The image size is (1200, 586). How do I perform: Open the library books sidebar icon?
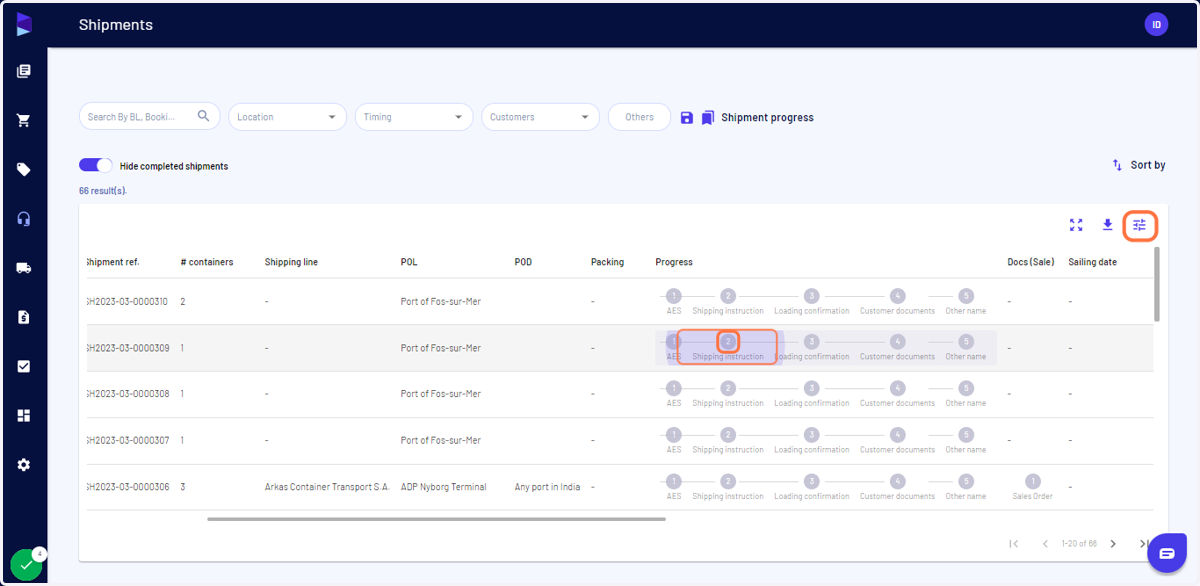[24, 71]
